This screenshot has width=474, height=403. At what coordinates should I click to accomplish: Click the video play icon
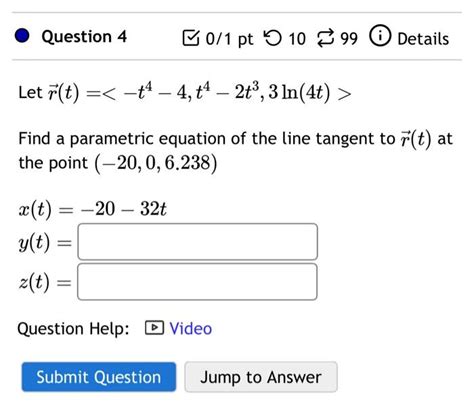point(154,327)
